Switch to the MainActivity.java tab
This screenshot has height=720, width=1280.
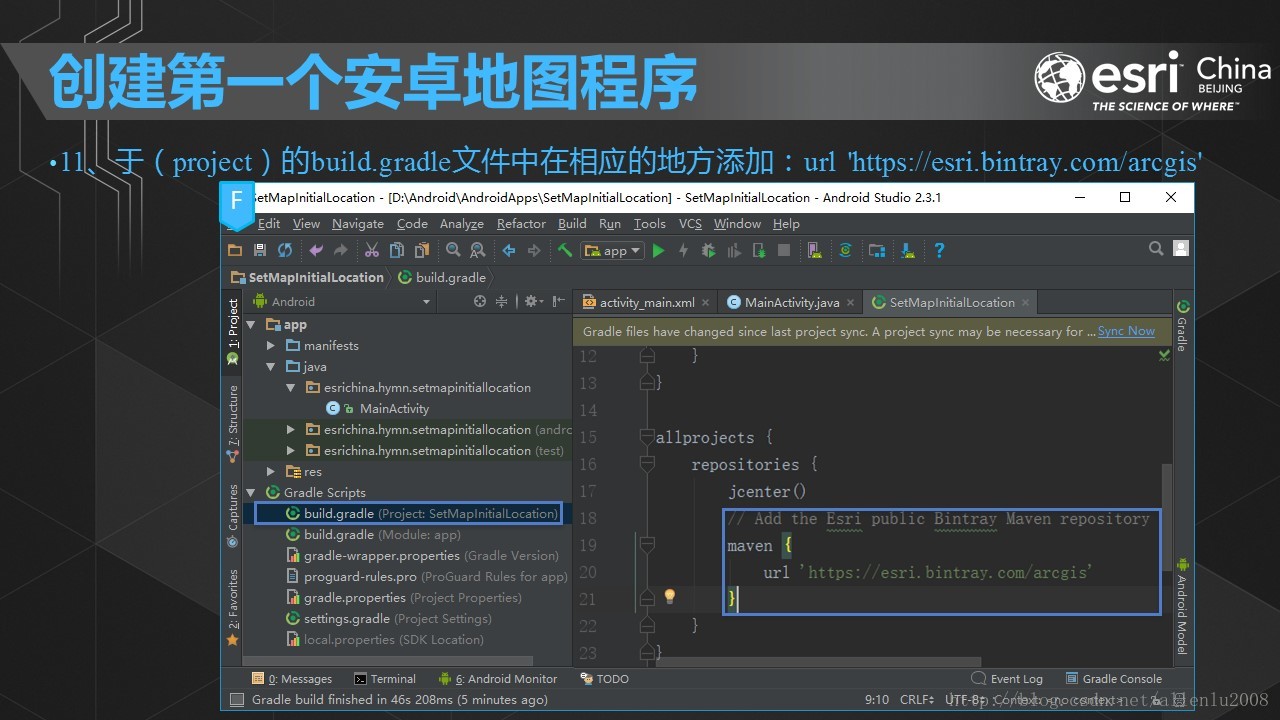tap(792, 302)
